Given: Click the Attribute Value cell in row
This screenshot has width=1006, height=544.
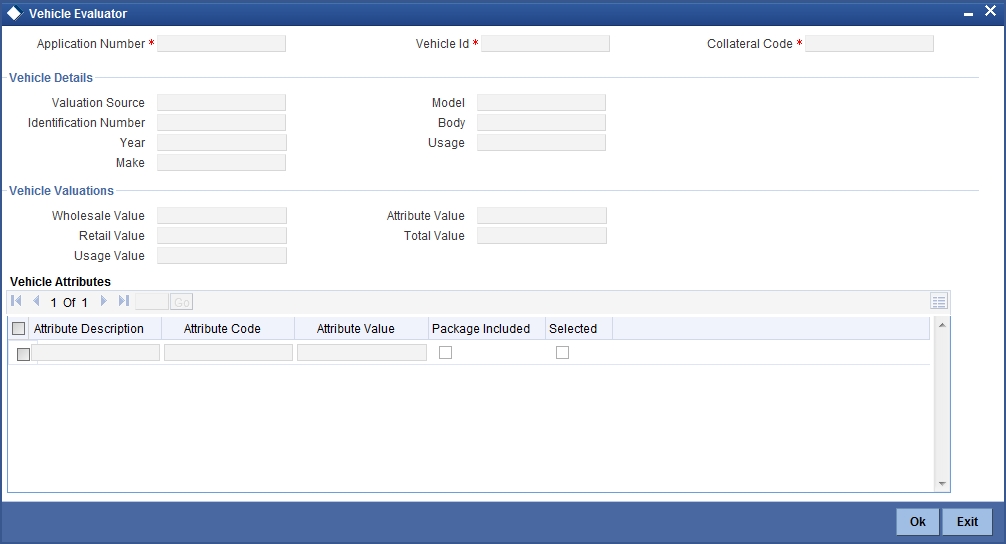Looking at the screenshot, I should click(362, 352).
